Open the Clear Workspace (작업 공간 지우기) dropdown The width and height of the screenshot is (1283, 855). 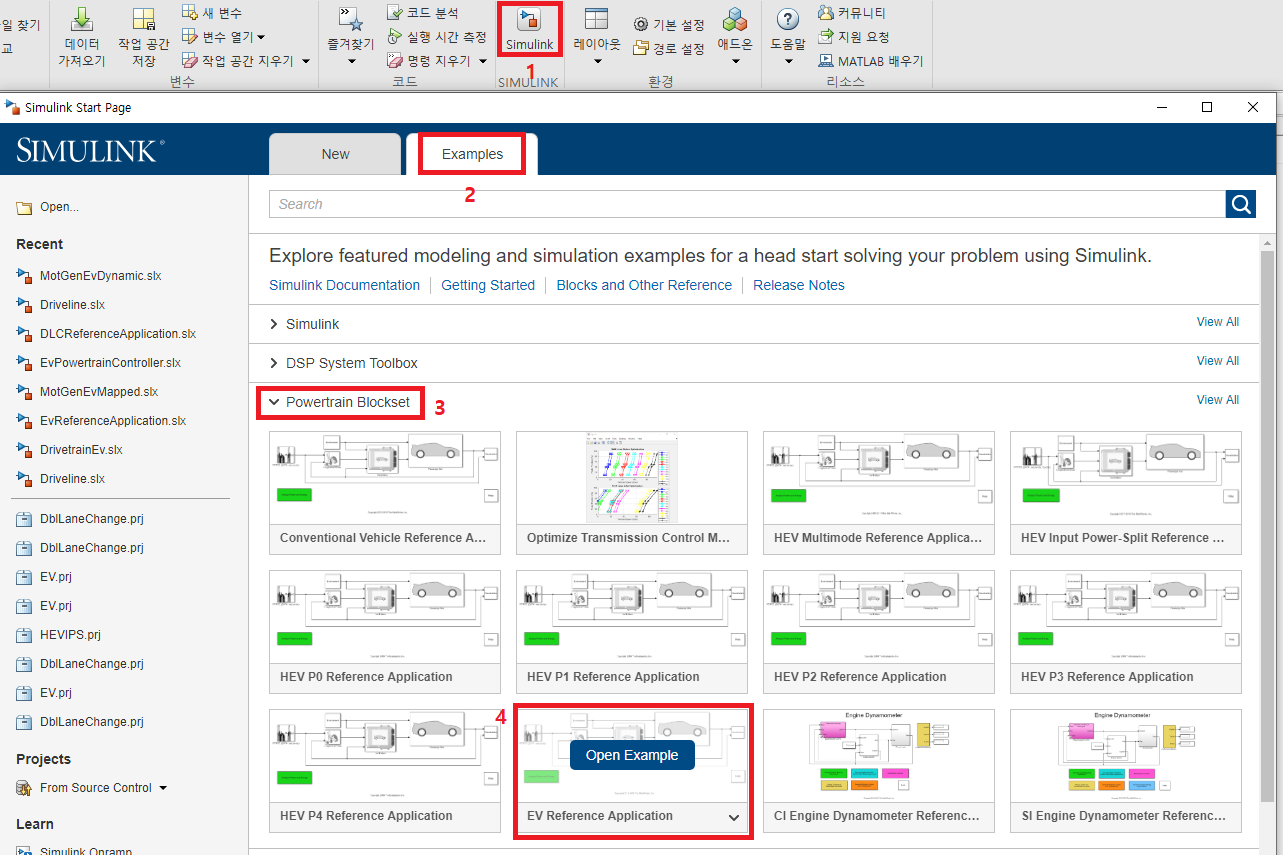306,61
